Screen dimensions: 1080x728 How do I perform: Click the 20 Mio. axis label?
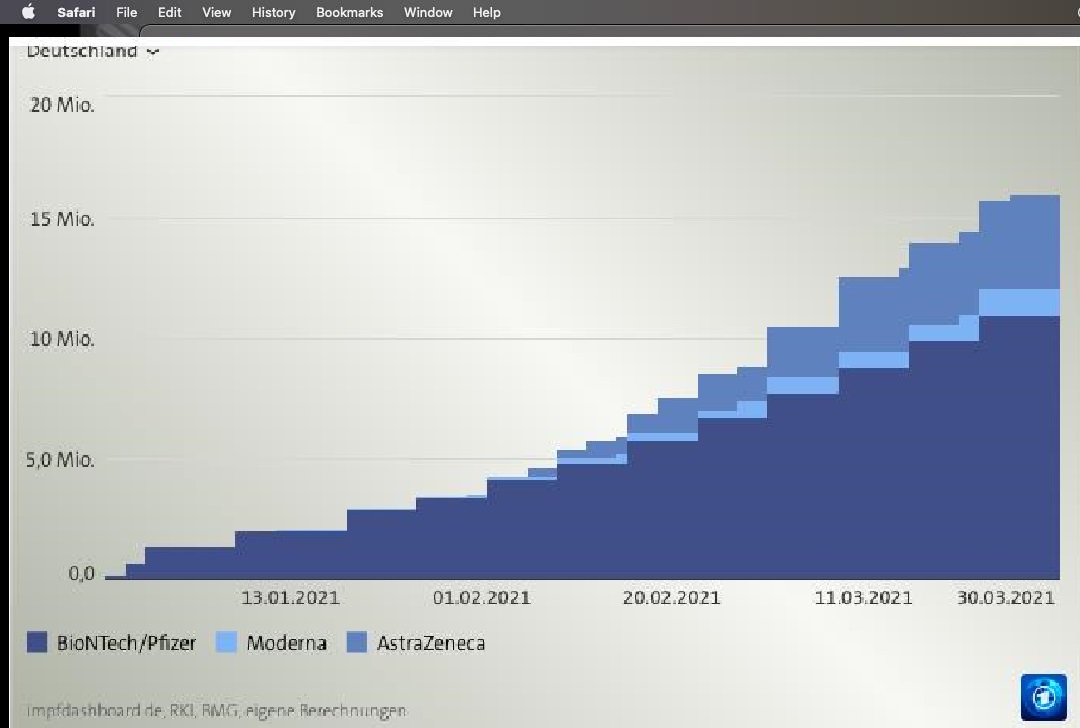[62, 105]
